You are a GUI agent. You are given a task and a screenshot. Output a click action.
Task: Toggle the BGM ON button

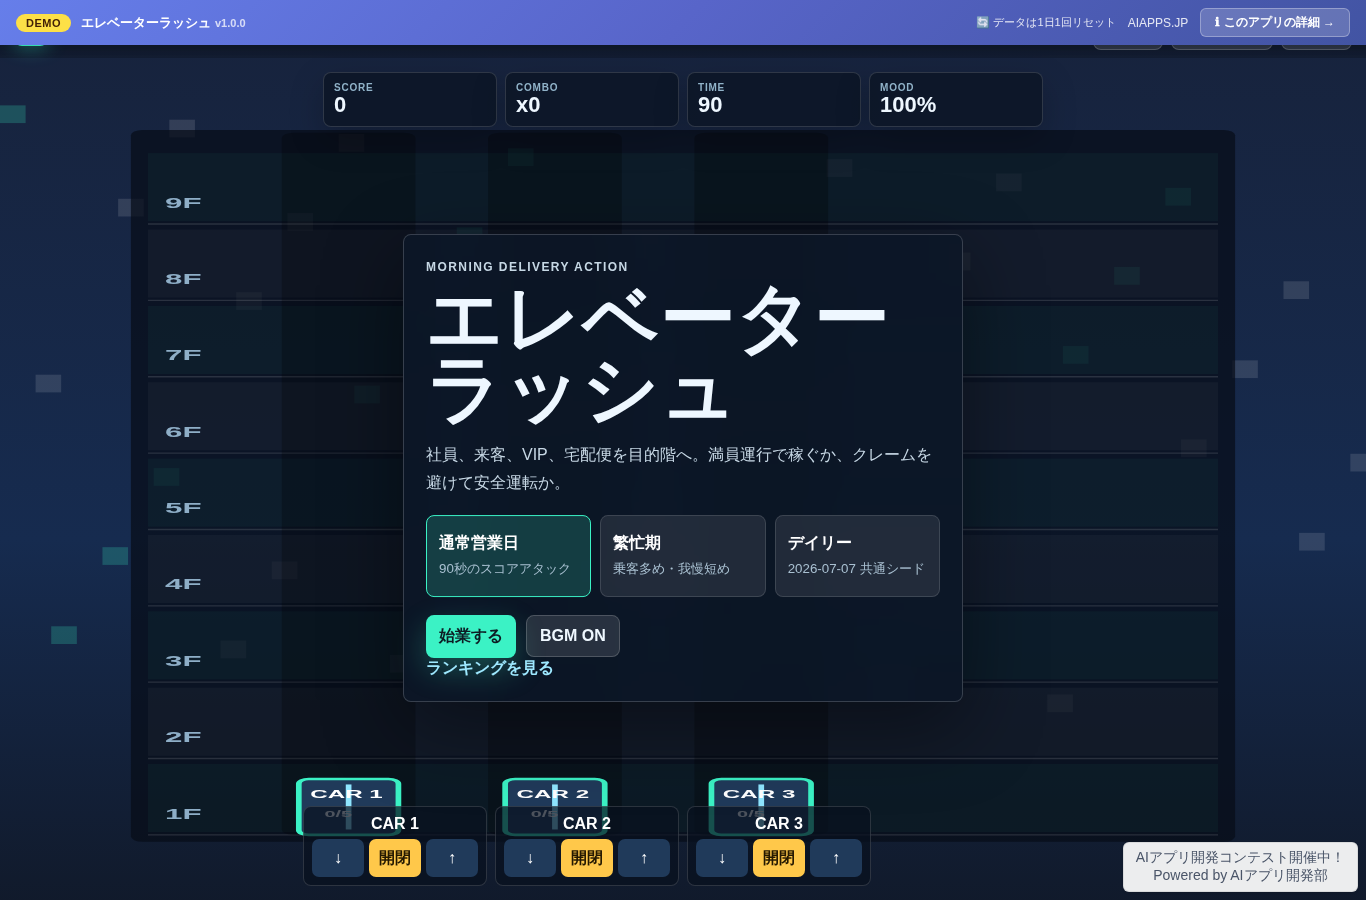coord(573,636)
